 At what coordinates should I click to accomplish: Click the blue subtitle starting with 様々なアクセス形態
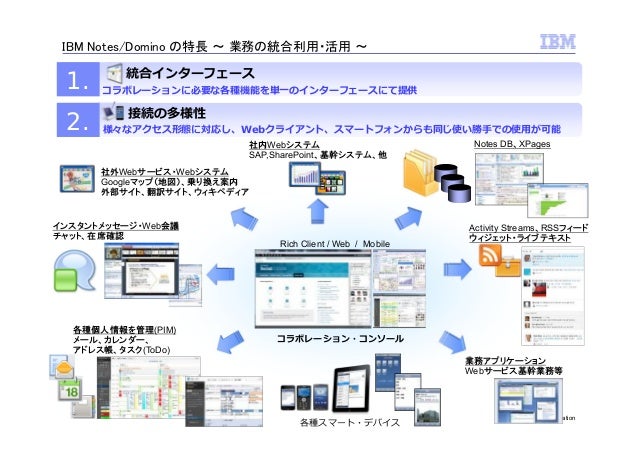[x=332, y=129]
